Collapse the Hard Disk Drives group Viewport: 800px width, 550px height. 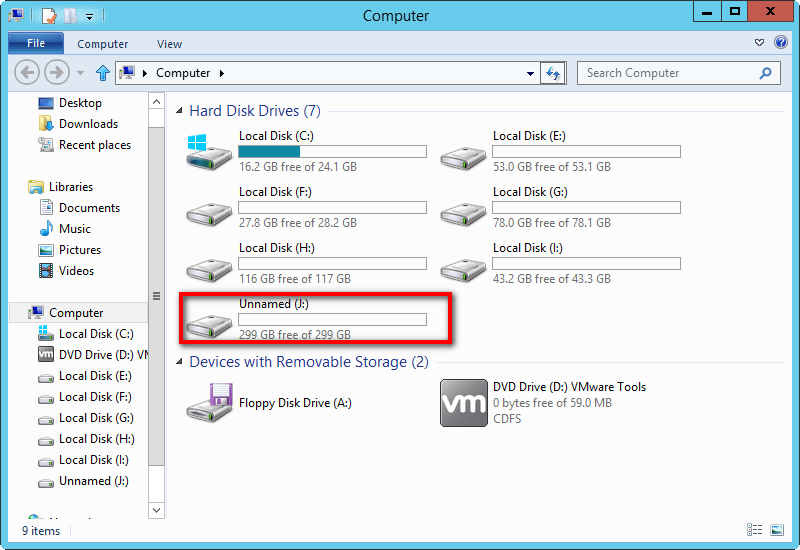(x=179, y=111)
